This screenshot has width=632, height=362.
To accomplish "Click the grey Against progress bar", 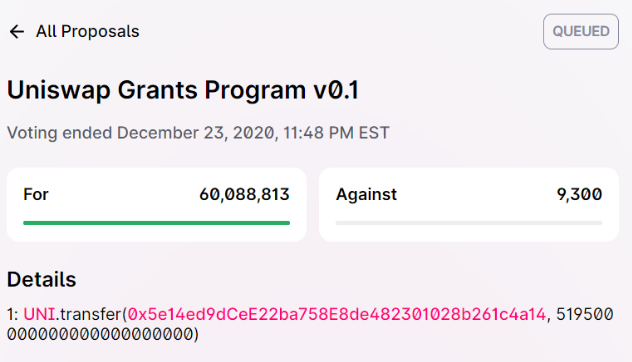I will click(x=469, y=223).
